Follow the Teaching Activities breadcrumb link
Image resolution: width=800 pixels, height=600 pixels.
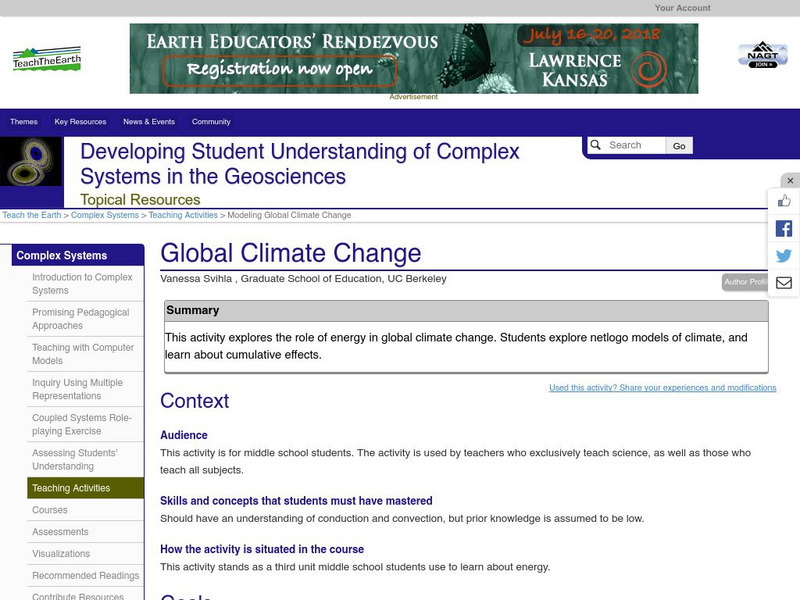(x=183, y=215)
